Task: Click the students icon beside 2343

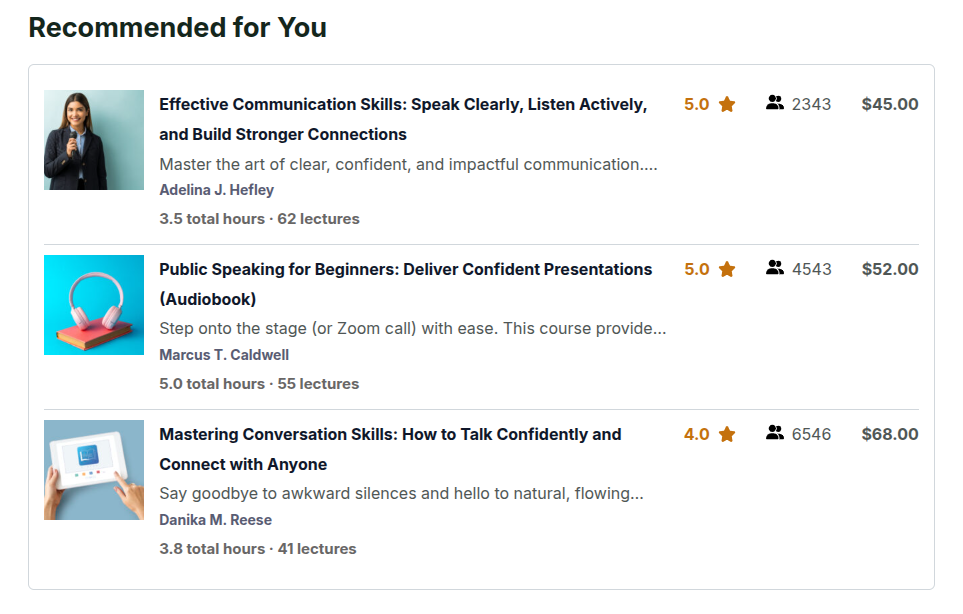Action: (774, 103)
